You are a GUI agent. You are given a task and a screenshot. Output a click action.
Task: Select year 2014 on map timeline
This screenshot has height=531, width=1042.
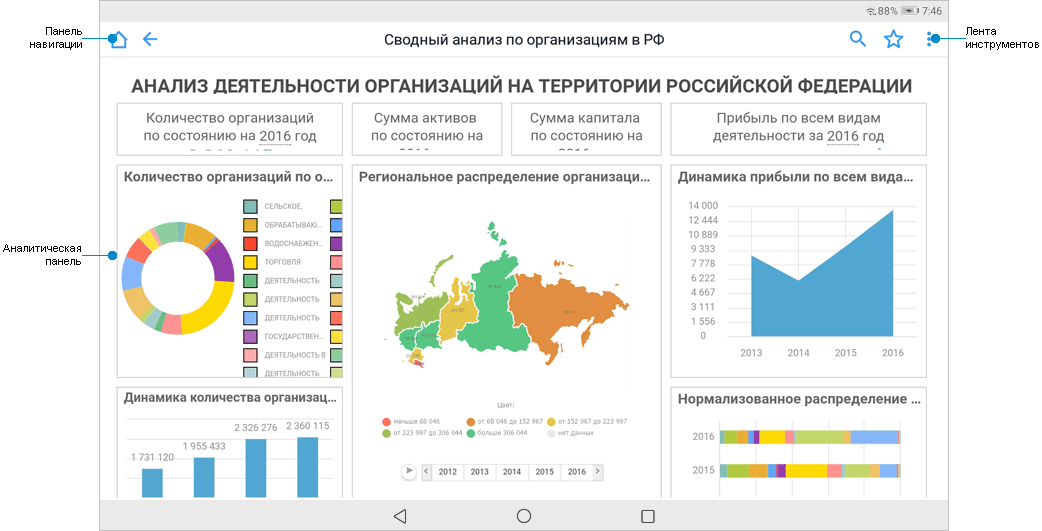coord(512,471)
